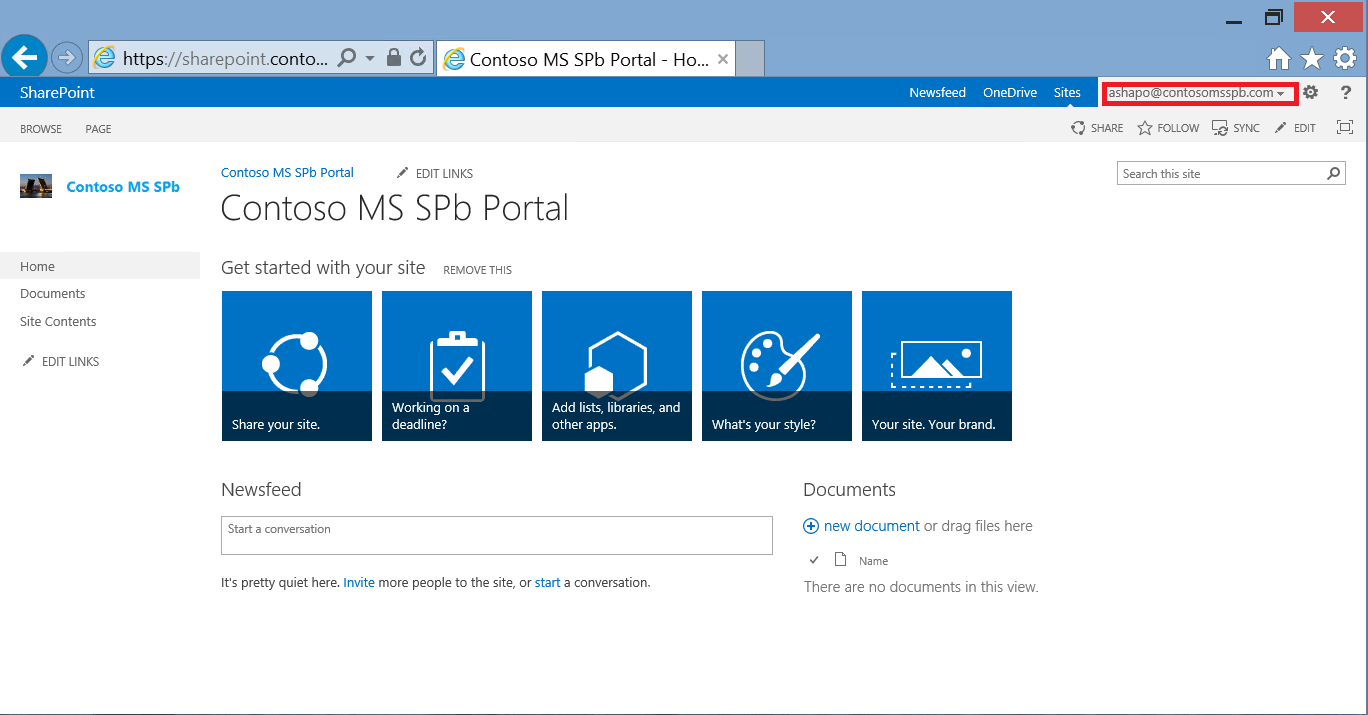This screenshot has height=715, width=1368.
Task: Open the Working on a deadline tile
Action: coord(457,366)
